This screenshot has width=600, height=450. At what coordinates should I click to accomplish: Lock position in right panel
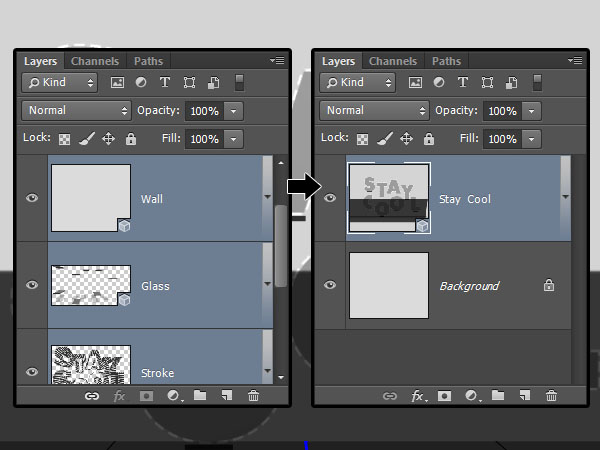406,139
